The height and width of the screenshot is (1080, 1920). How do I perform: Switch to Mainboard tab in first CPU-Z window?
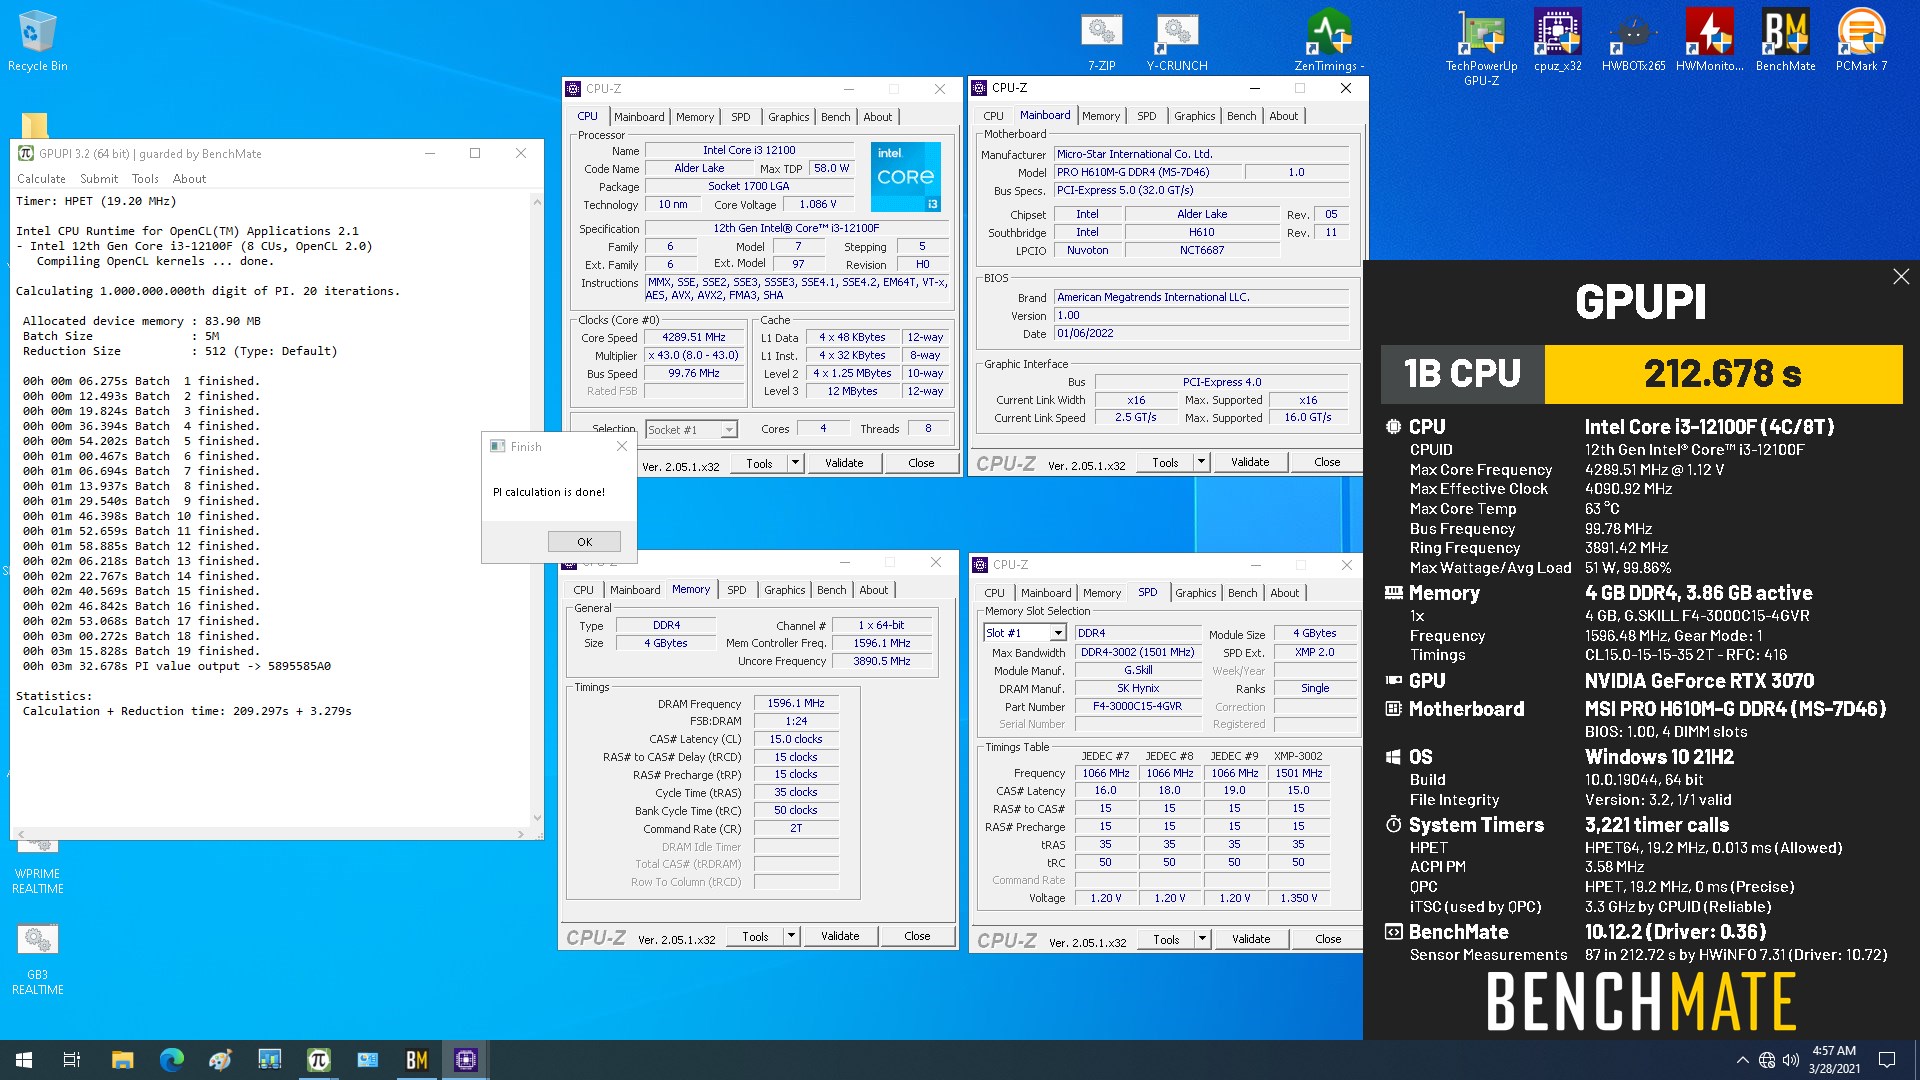coord(639,117)
